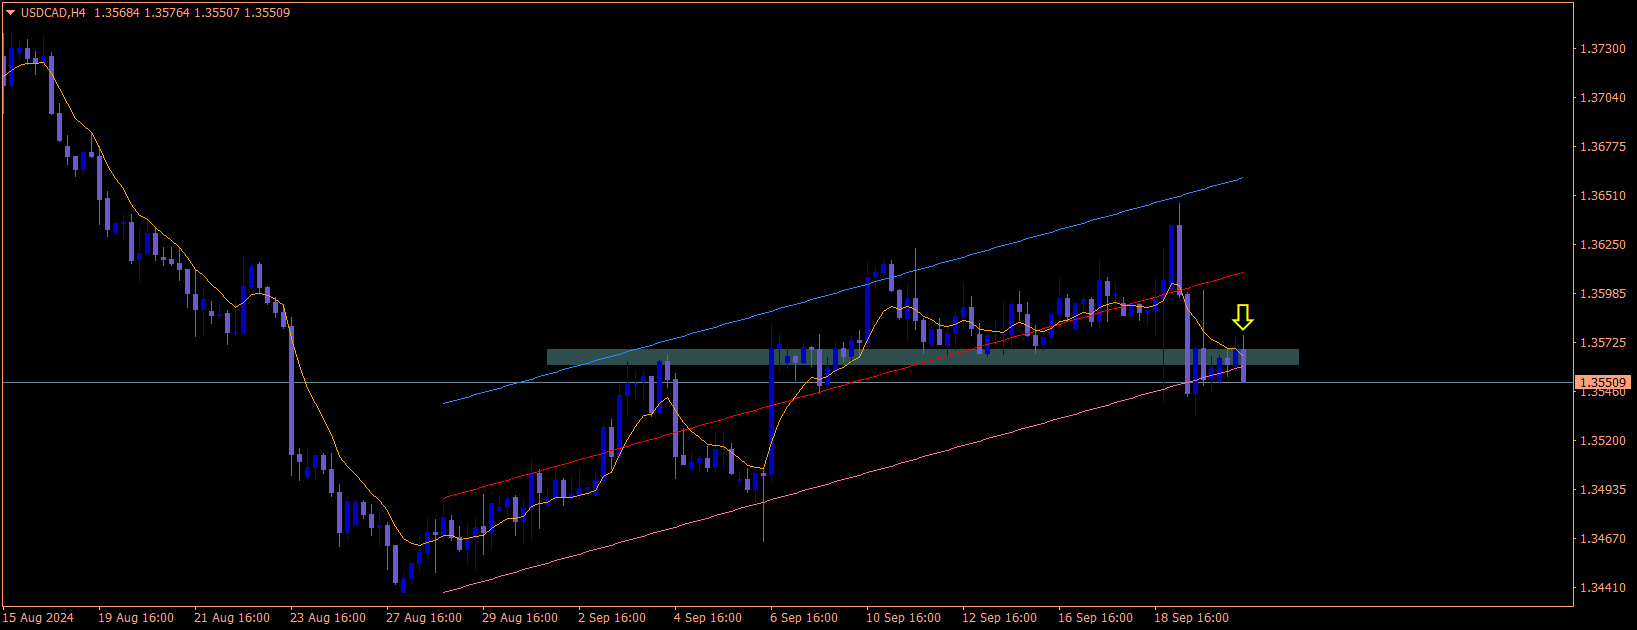Click the 1.35200 price scale label
This screenshot has height=630, width=1637.
click(1602, 441)
